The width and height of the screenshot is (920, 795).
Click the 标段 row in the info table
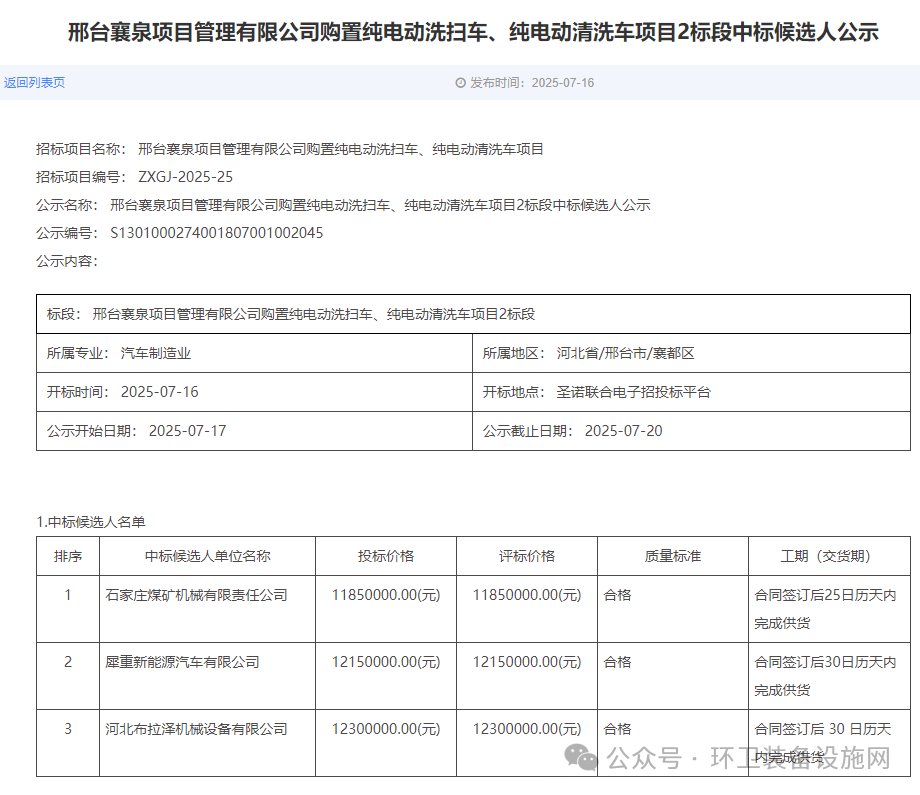pos(473,314)
